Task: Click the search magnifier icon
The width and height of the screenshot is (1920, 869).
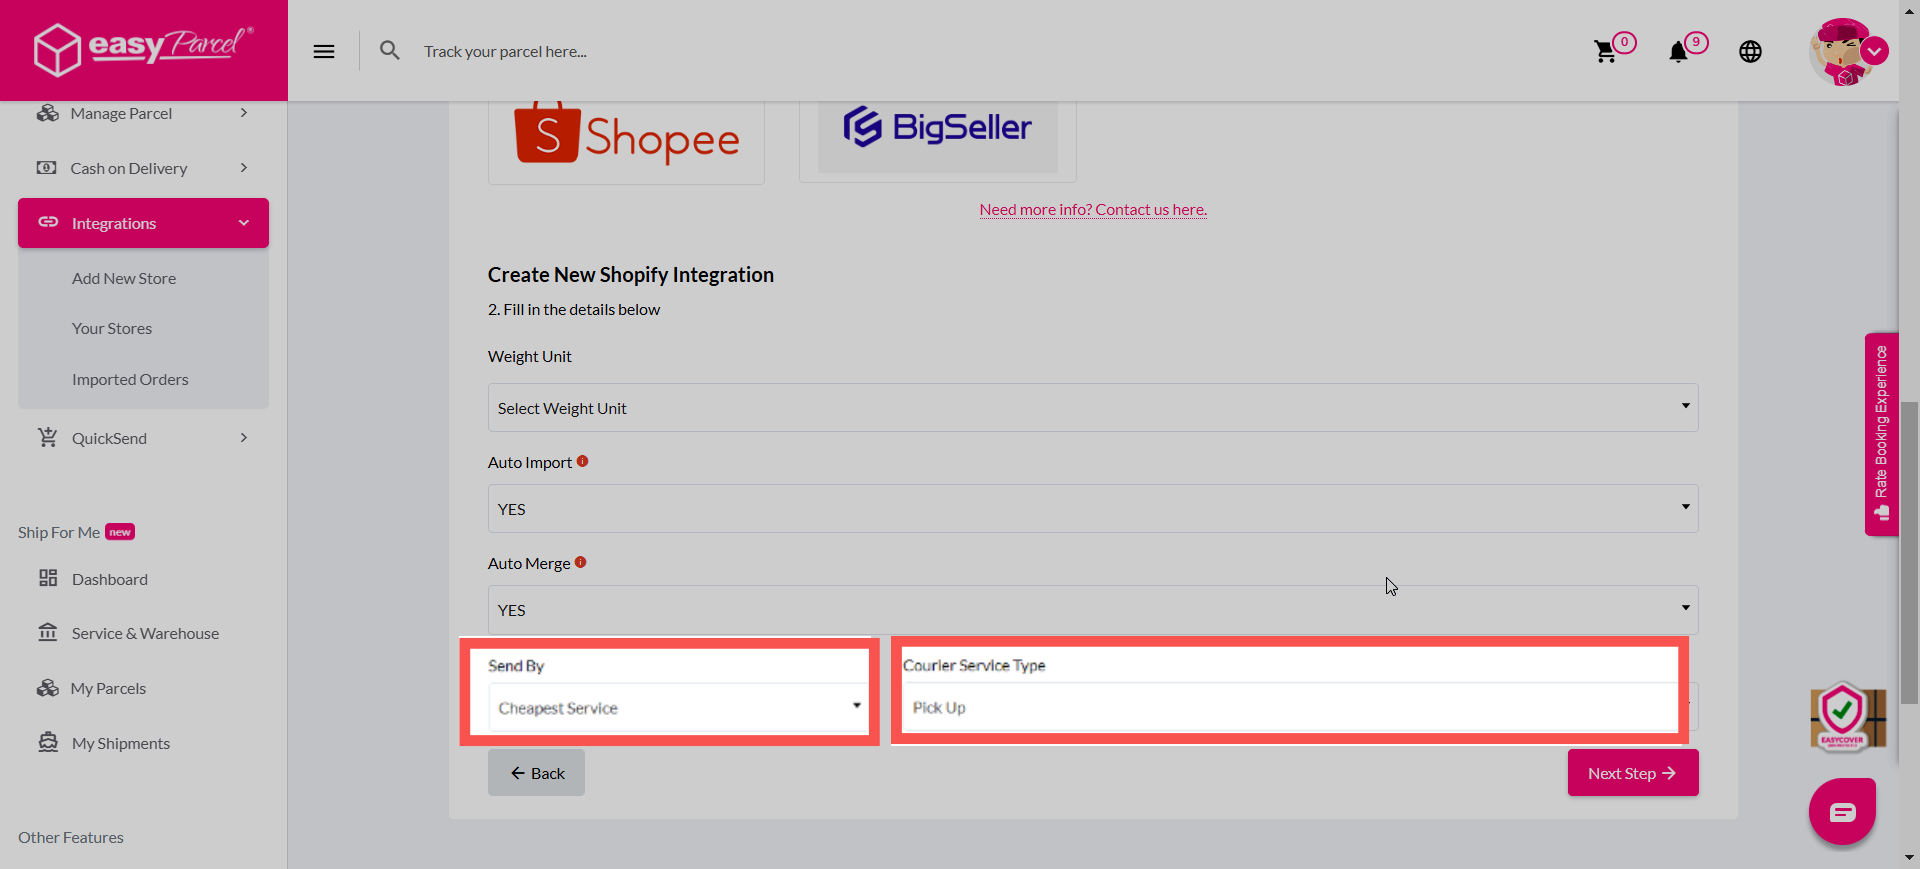Action: coord(390,50)
